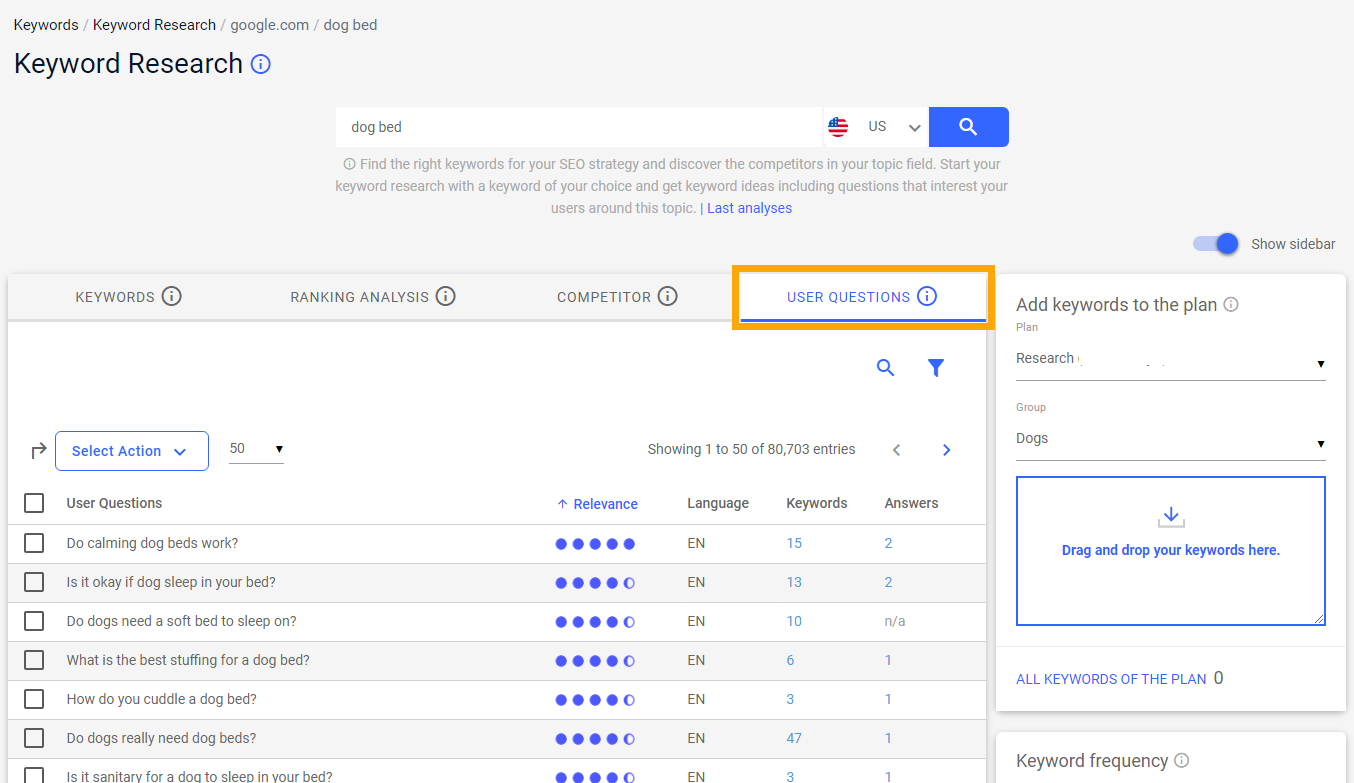Click the US flag icon
Viewport: 1354px width, 783px height.
tap(837, 127)
